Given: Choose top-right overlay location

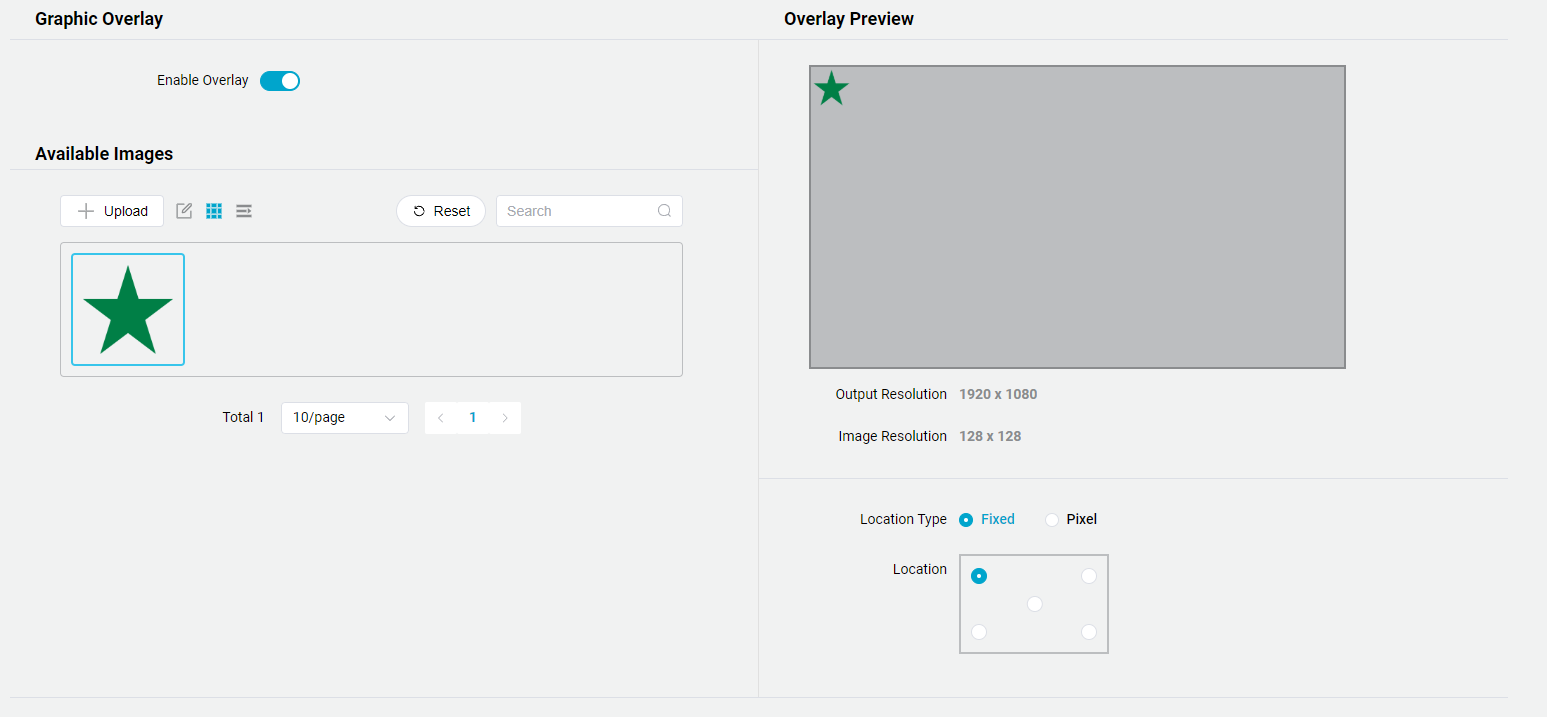Looking at the screenshot, I should pos(1089,576).
